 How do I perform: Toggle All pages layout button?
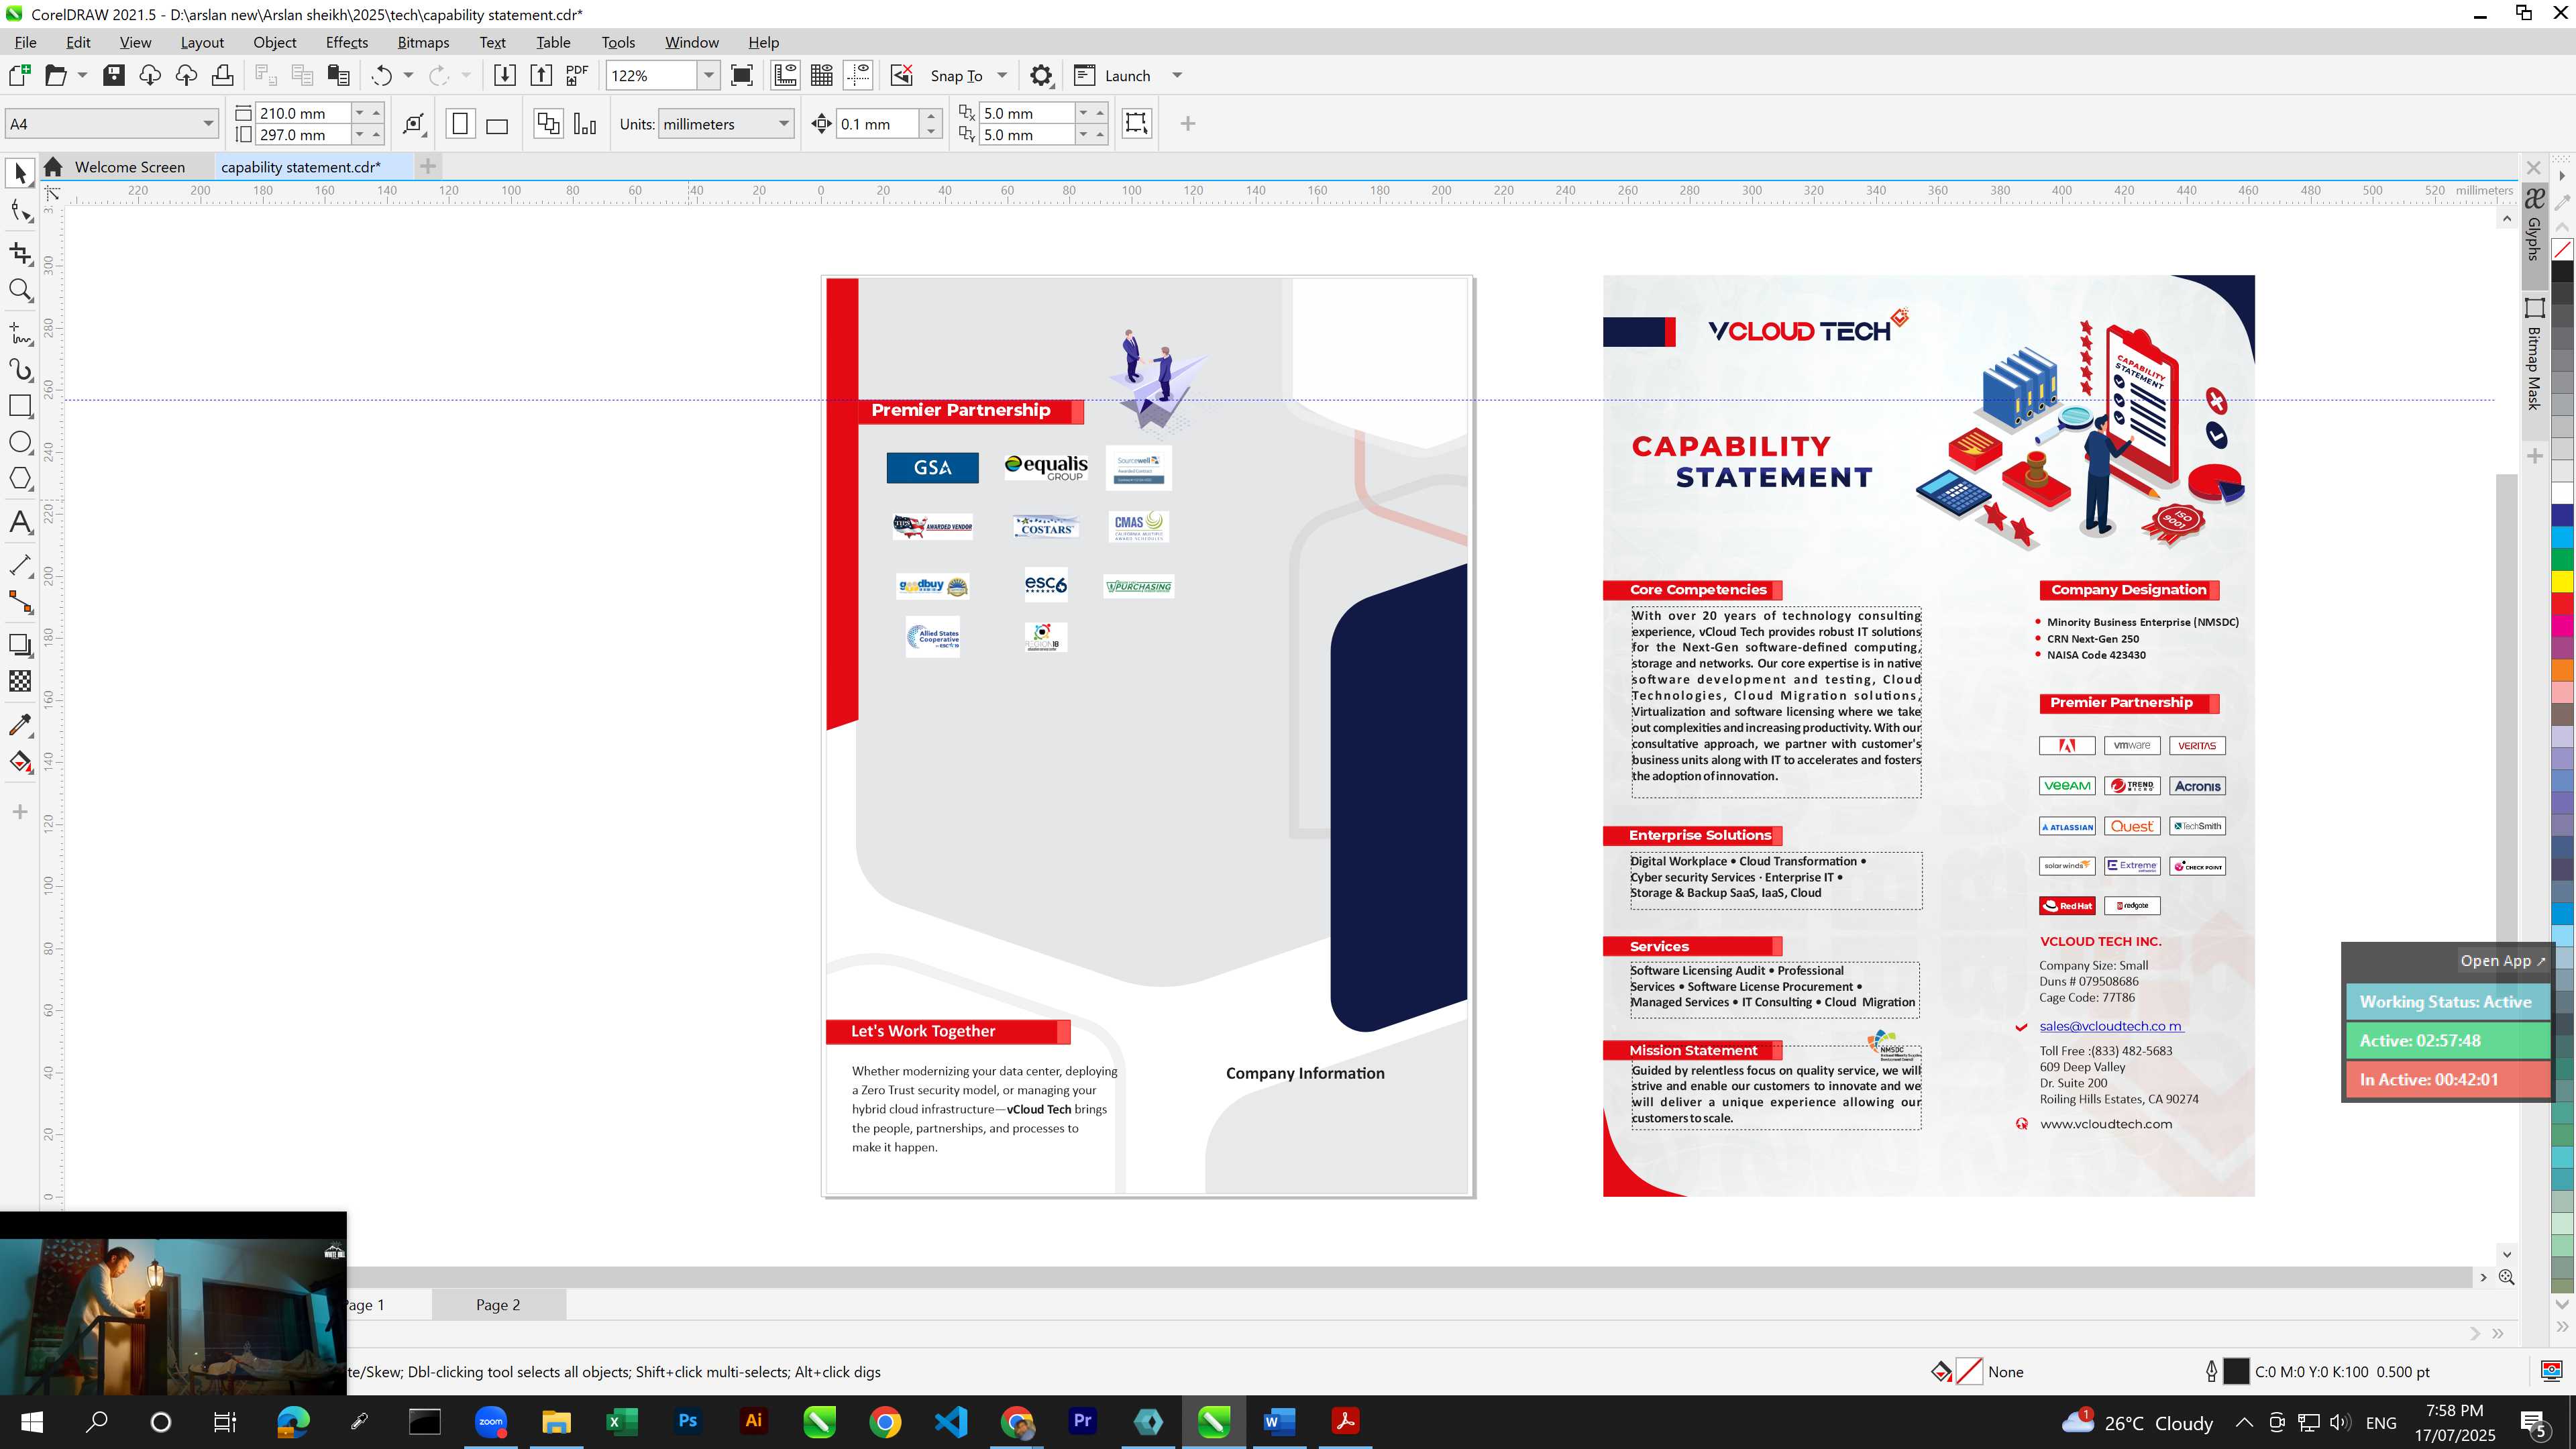pyautogui.click(x=548, y=124)
